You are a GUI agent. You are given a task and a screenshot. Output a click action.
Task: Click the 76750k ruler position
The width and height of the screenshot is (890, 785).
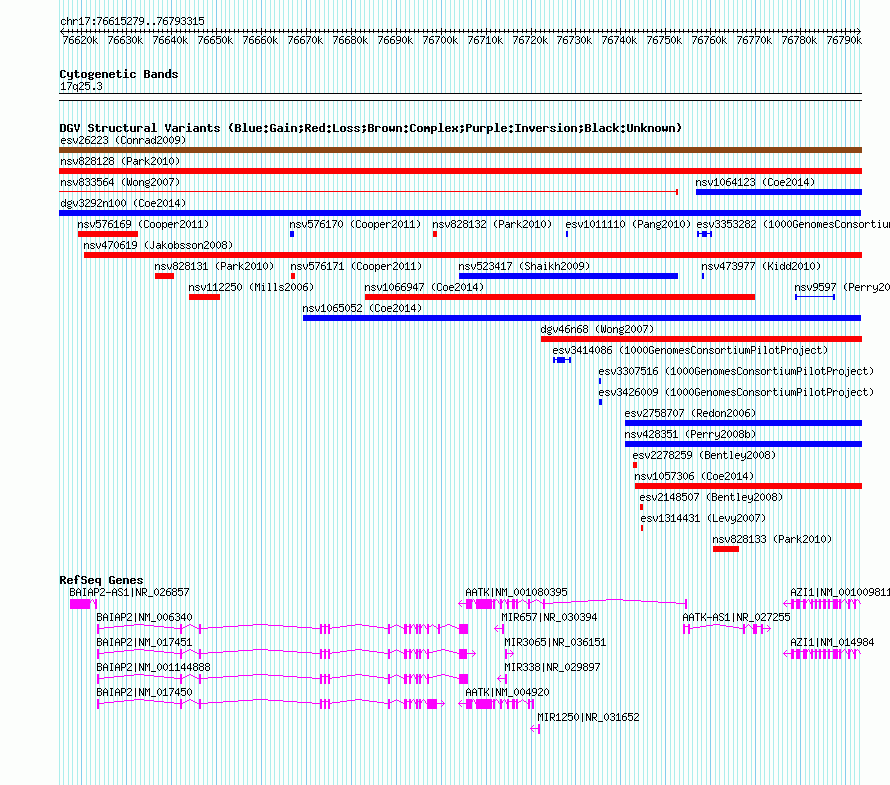pyautogui.click(x=664, y=40)
